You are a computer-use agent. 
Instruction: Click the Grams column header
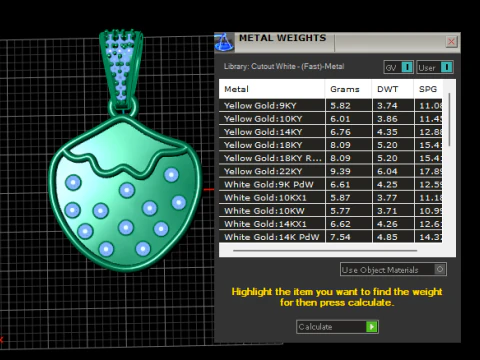click(348, 89)
